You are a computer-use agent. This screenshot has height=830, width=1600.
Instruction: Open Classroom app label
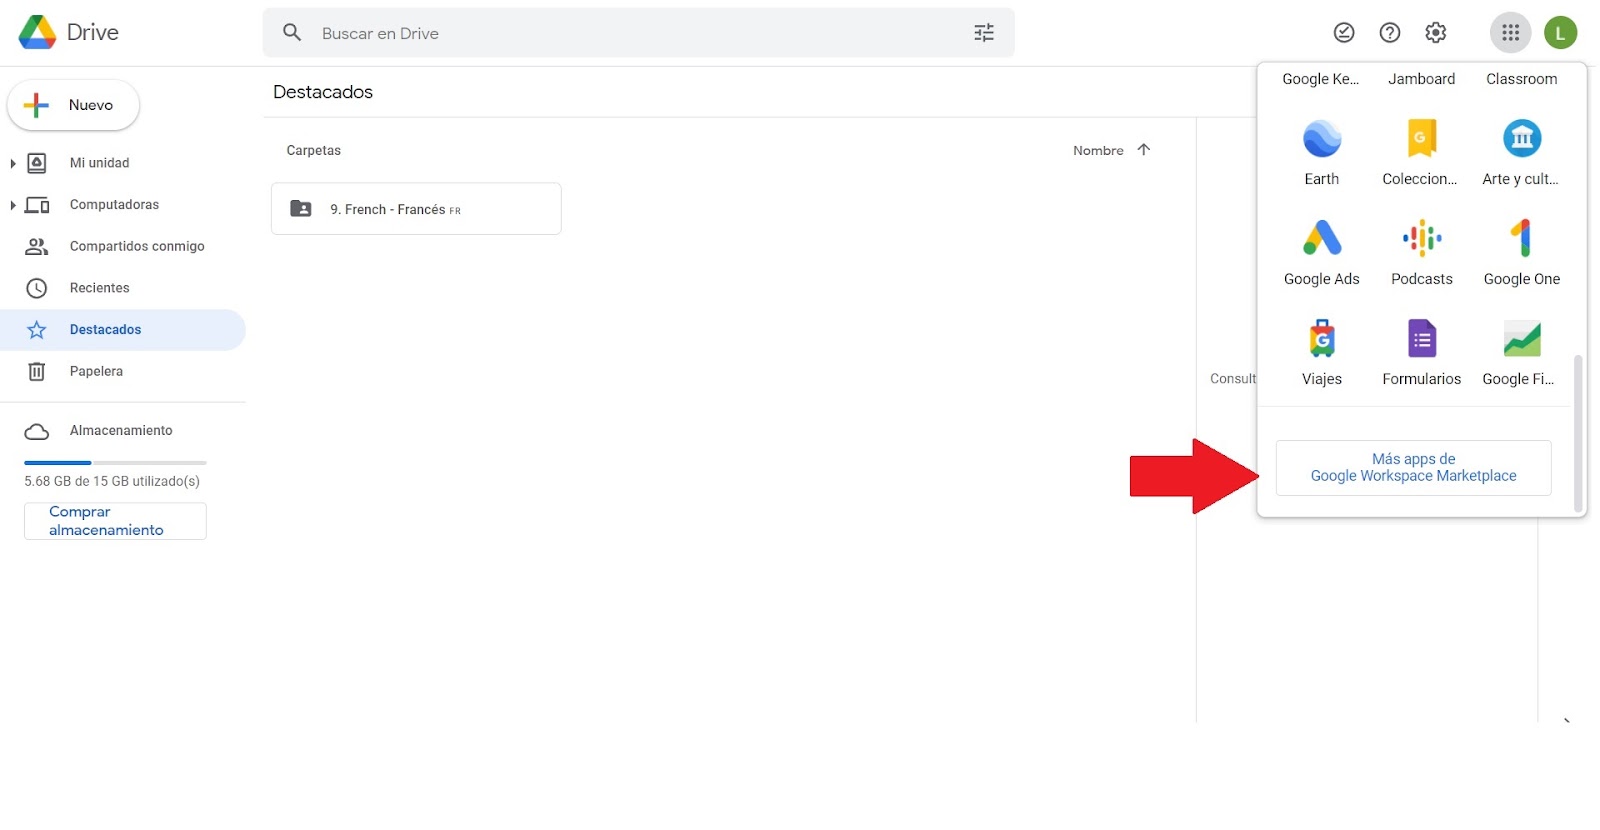pos(1522,79)
